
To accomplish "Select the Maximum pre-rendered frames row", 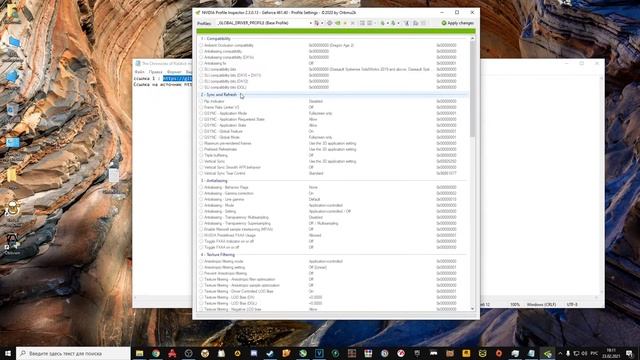I will pos(333,143).
